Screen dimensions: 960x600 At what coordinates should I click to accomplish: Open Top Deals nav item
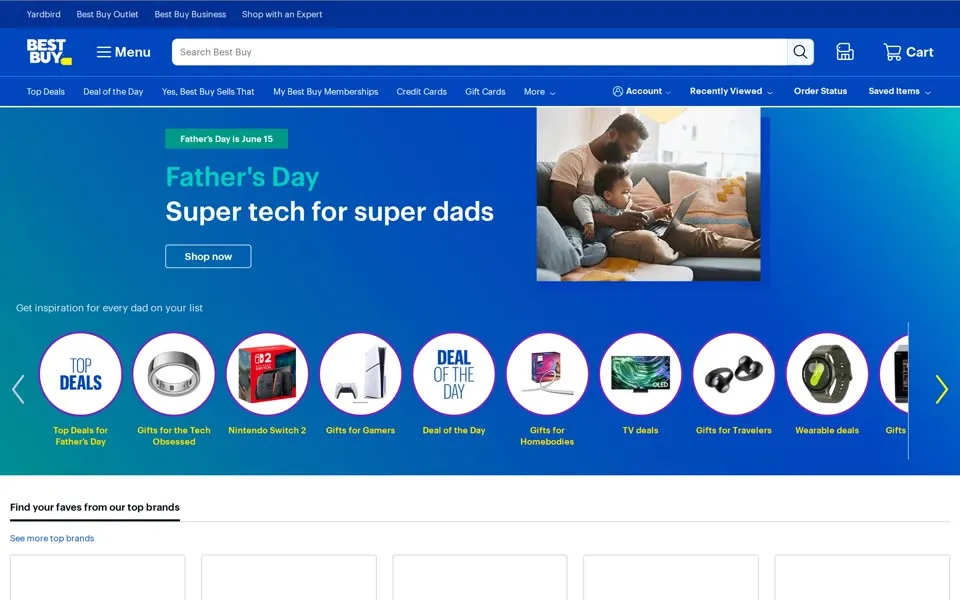tap(45, 92)
